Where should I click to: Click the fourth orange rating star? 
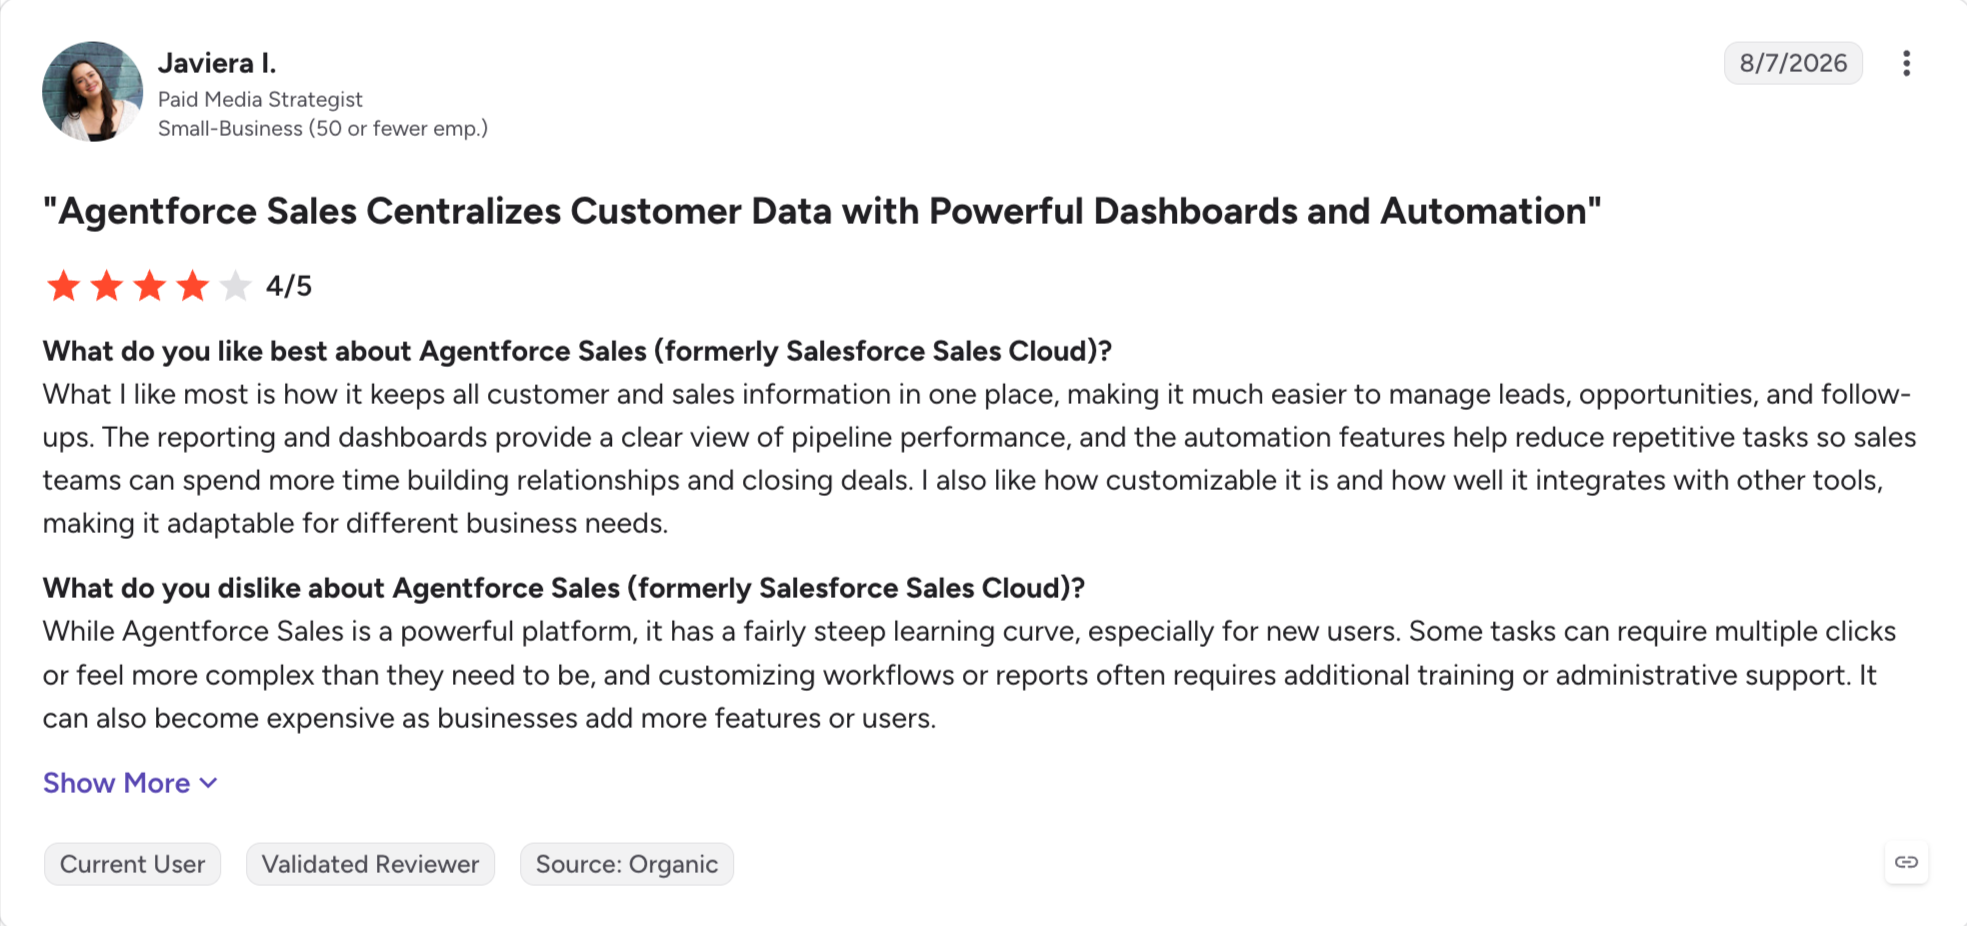tap(192, 286)
